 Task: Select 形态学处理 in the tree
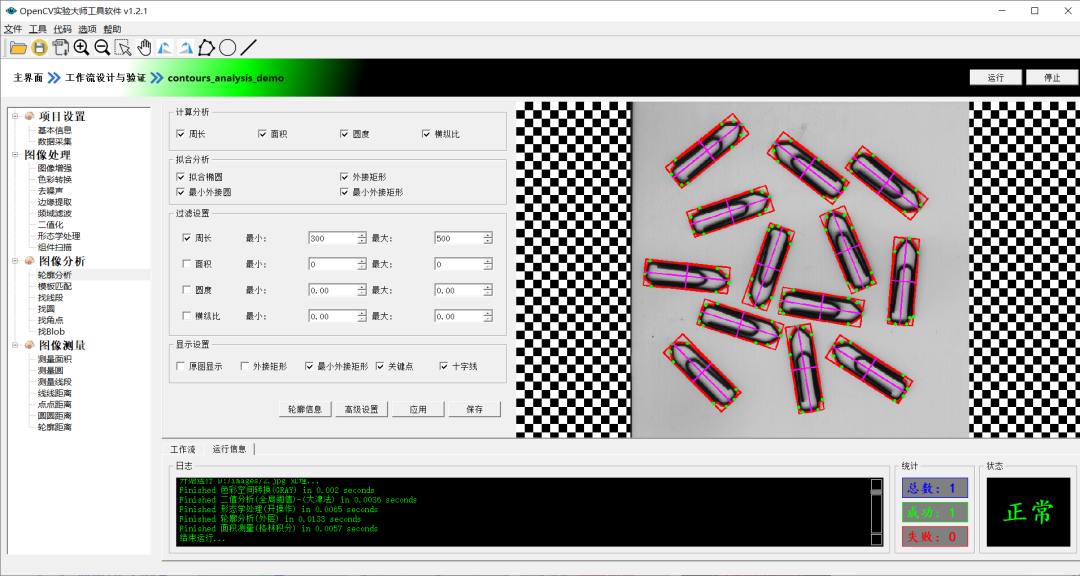[59, 236]
